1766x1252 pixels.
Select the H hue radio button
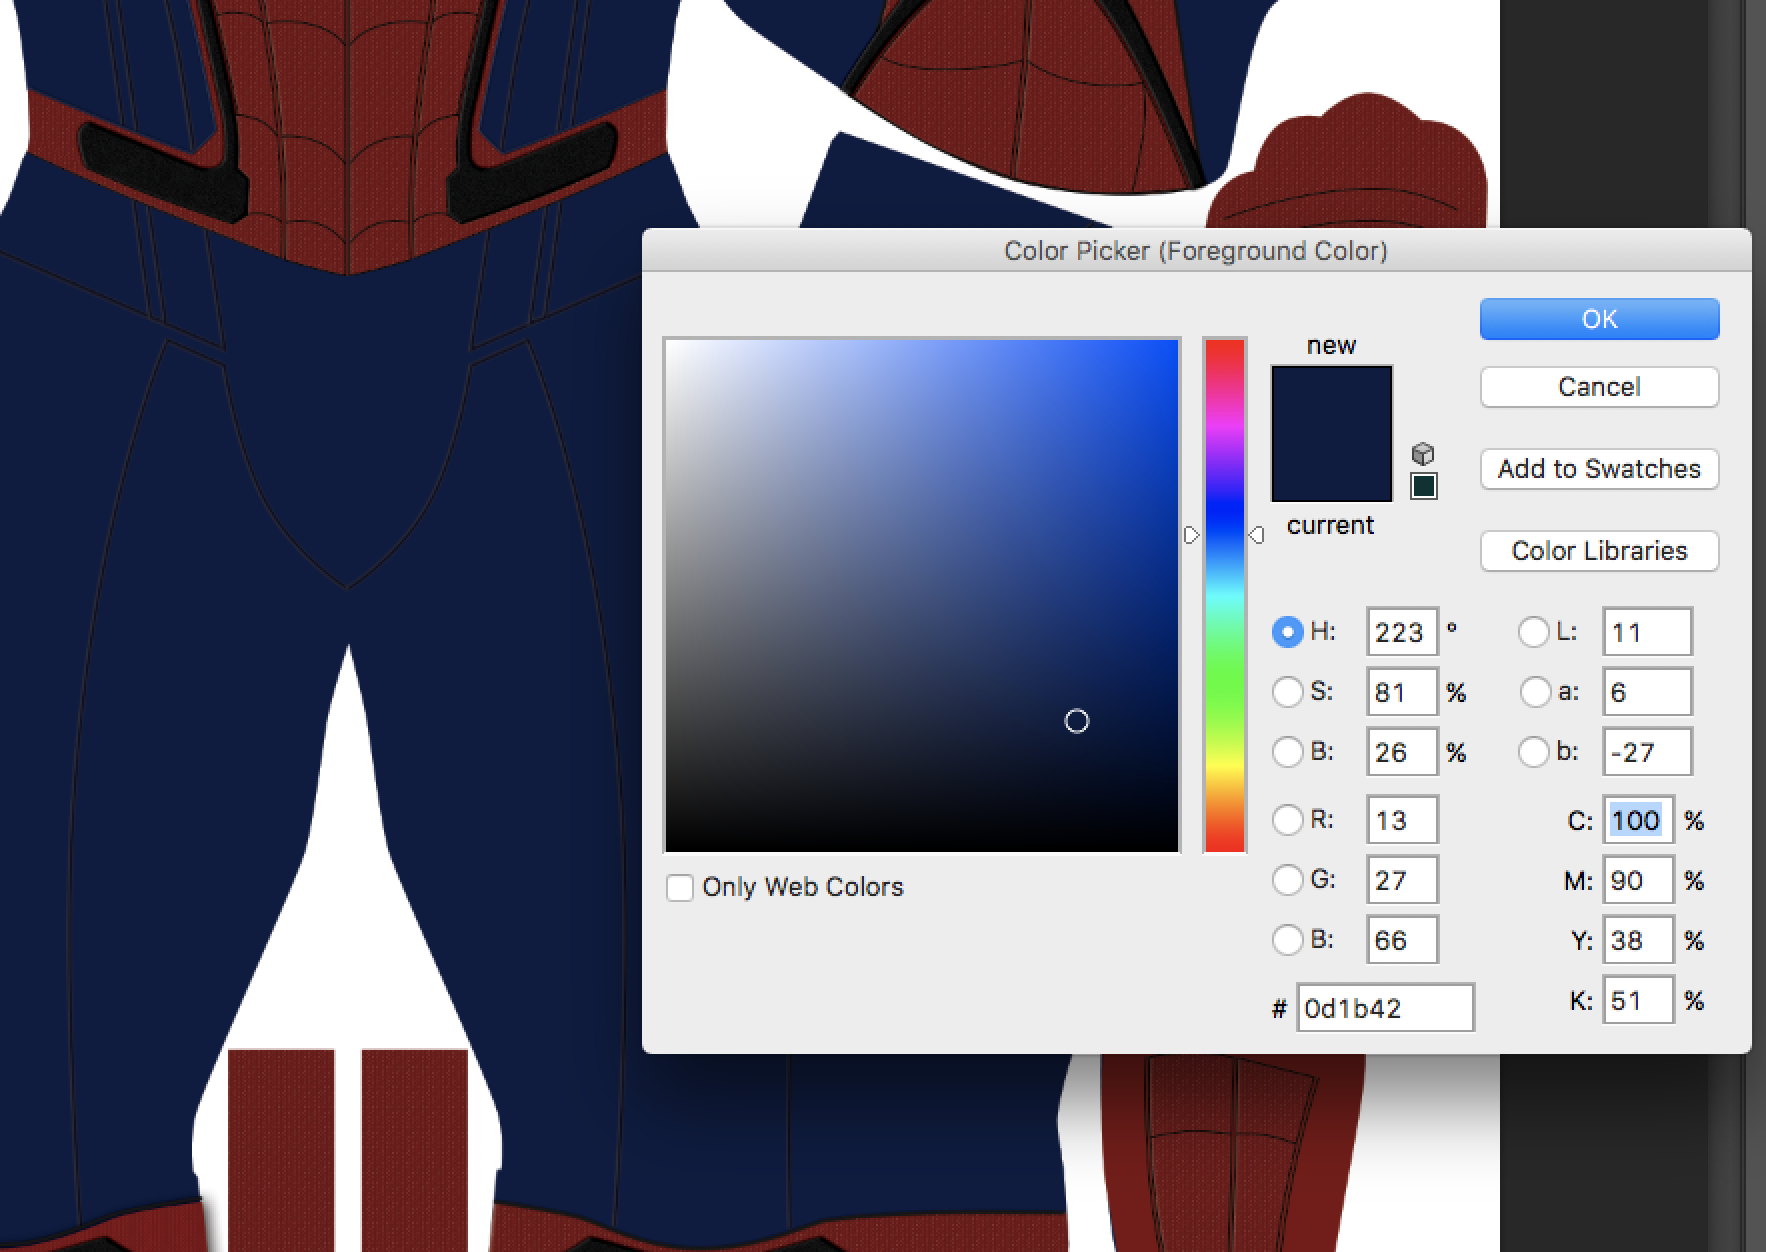[1287, 632]
